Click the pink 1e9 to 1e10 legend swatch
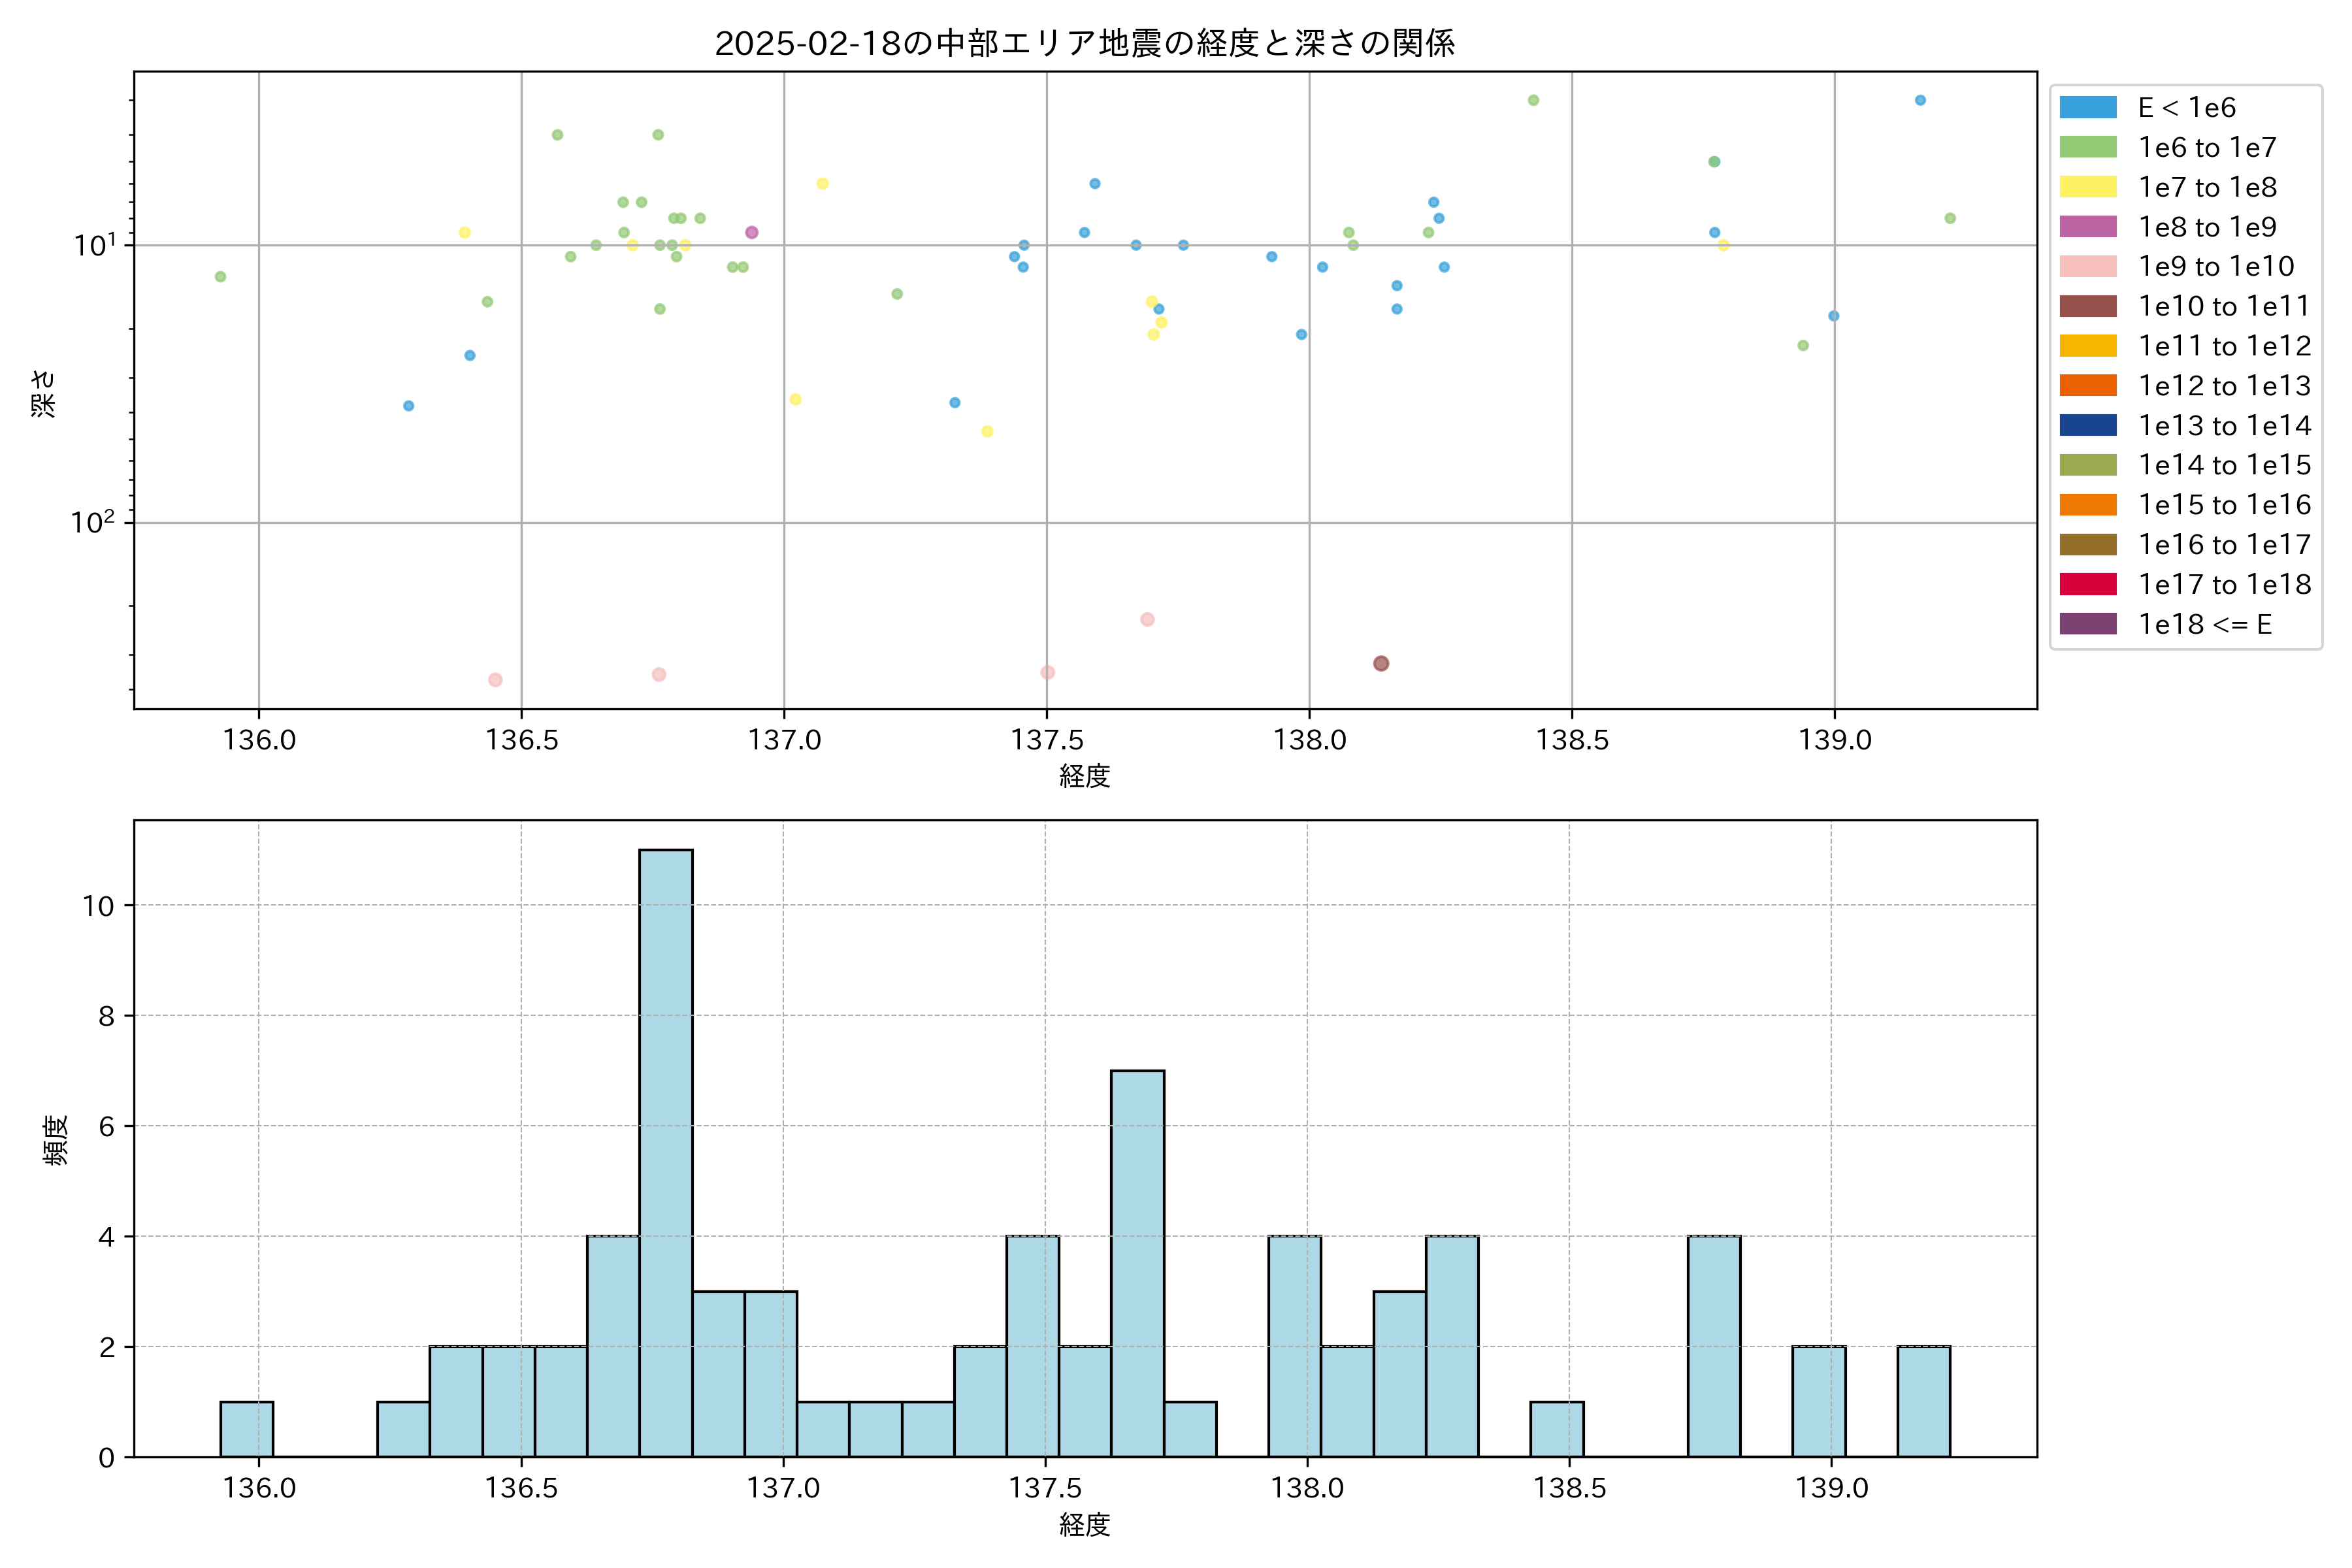This screenshot has height=1568, width=2352. [2088, 266]
